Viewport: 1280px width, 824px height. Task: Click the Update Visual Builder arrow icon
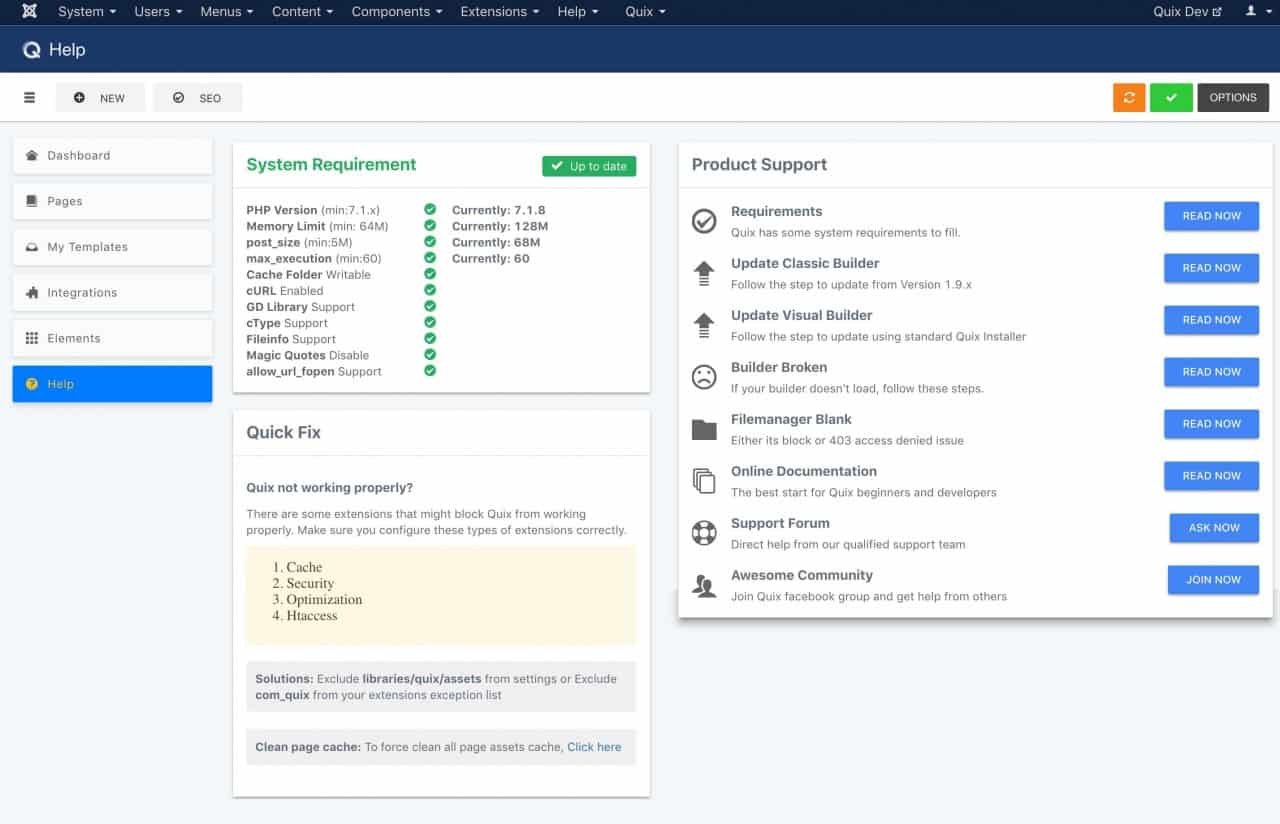click(x=704, y=325)
